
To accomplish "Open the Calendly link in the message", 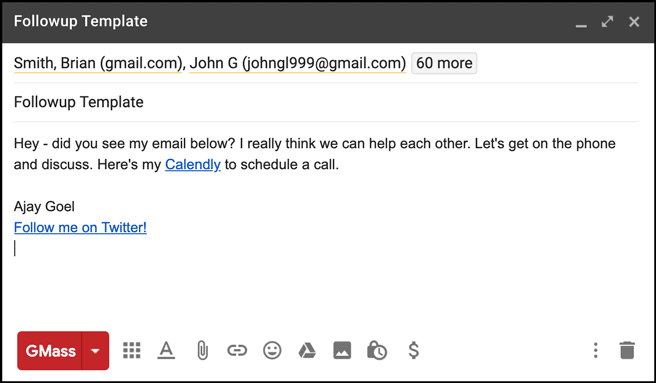I will click(193, 165).
